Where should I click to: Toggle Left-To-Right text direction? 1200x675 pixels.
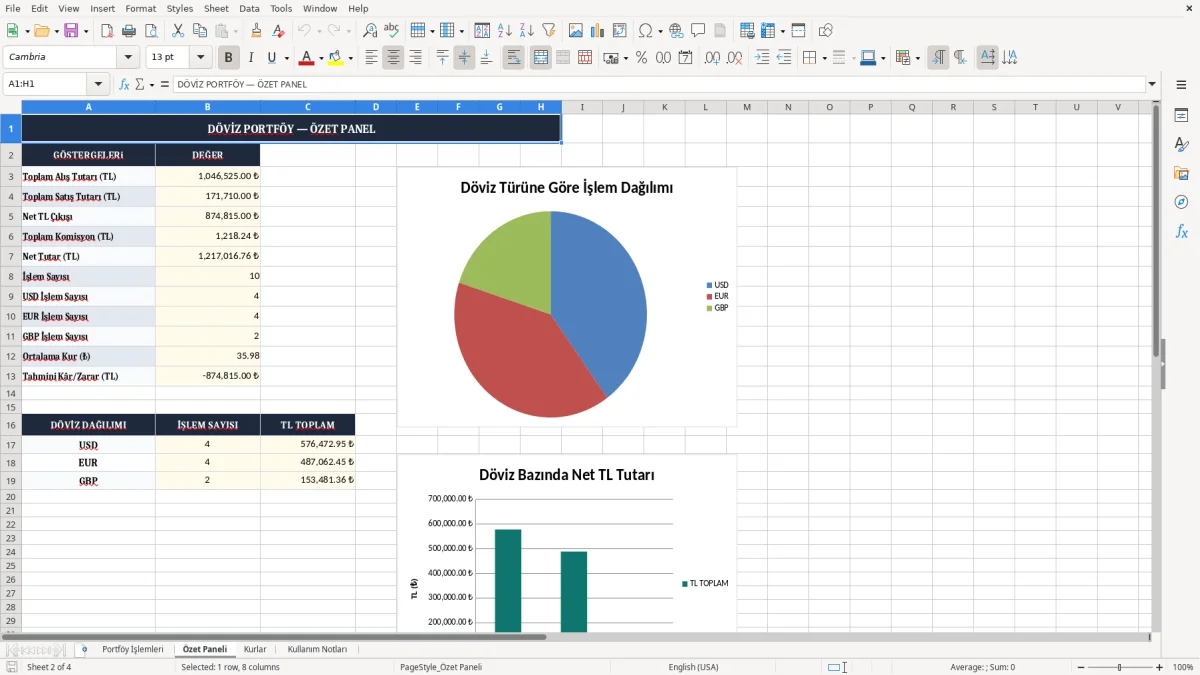coord(938,58)
